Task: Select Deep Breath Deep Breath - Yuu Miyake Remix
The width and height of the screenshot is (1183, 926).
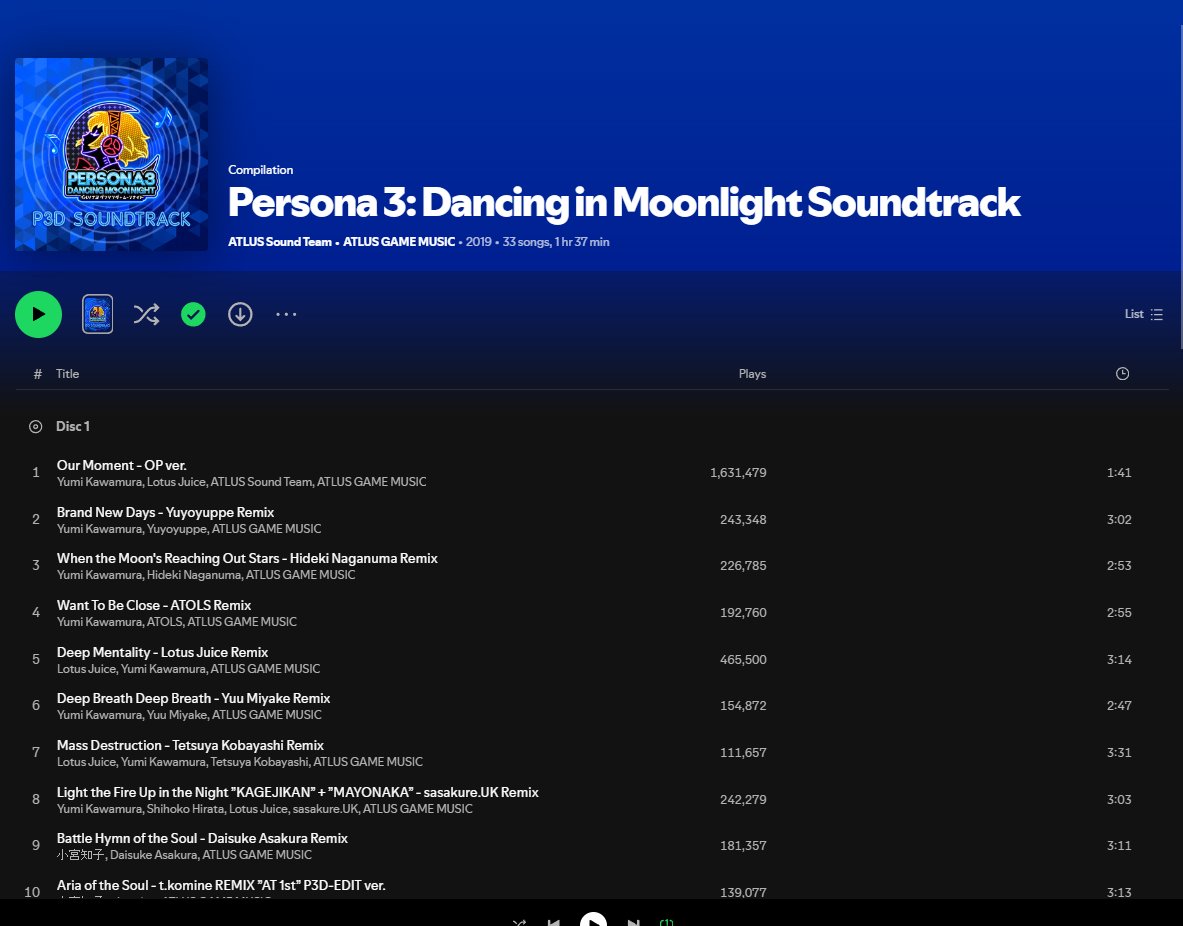Action: tap(193, 699)
